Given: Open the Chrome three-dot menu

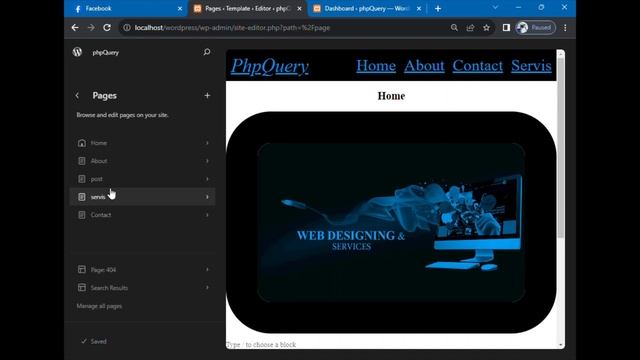Looking at the screenshot, I should 565,27.
